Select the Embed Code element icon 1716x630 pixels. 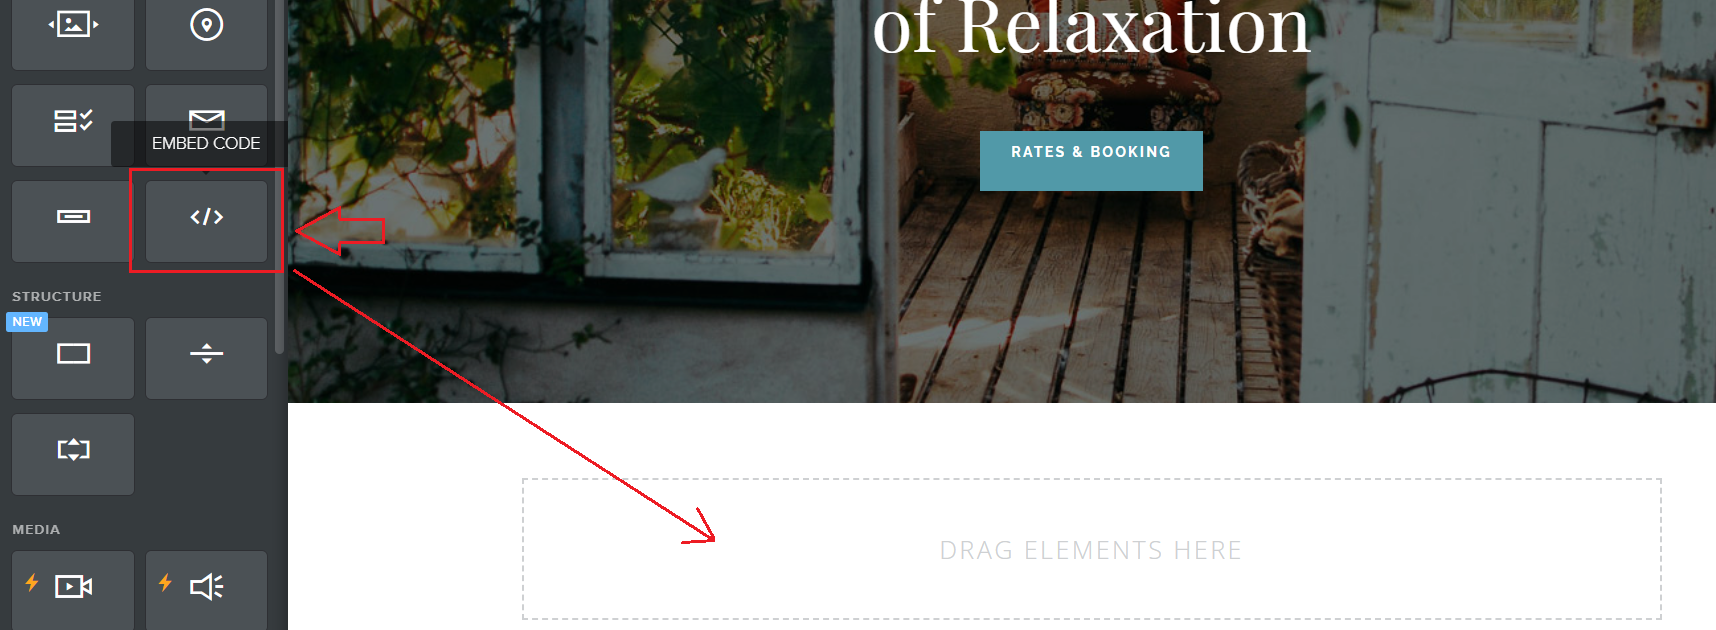pyautogui.click(x=207, y=217)
